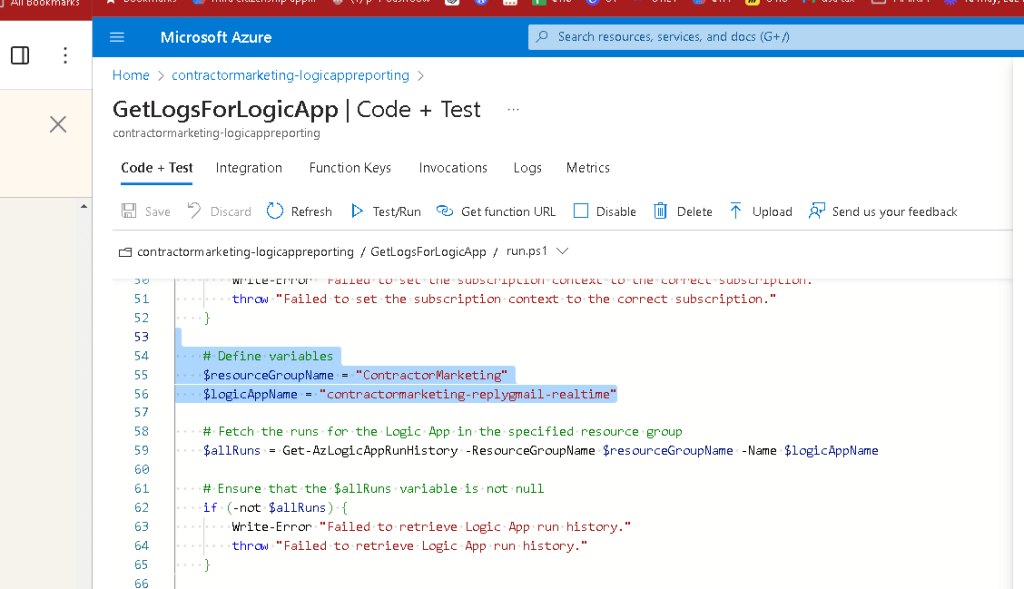Click the feedback person icon
This screenshot has width=1024, height=589.
[x=816, y=211]
